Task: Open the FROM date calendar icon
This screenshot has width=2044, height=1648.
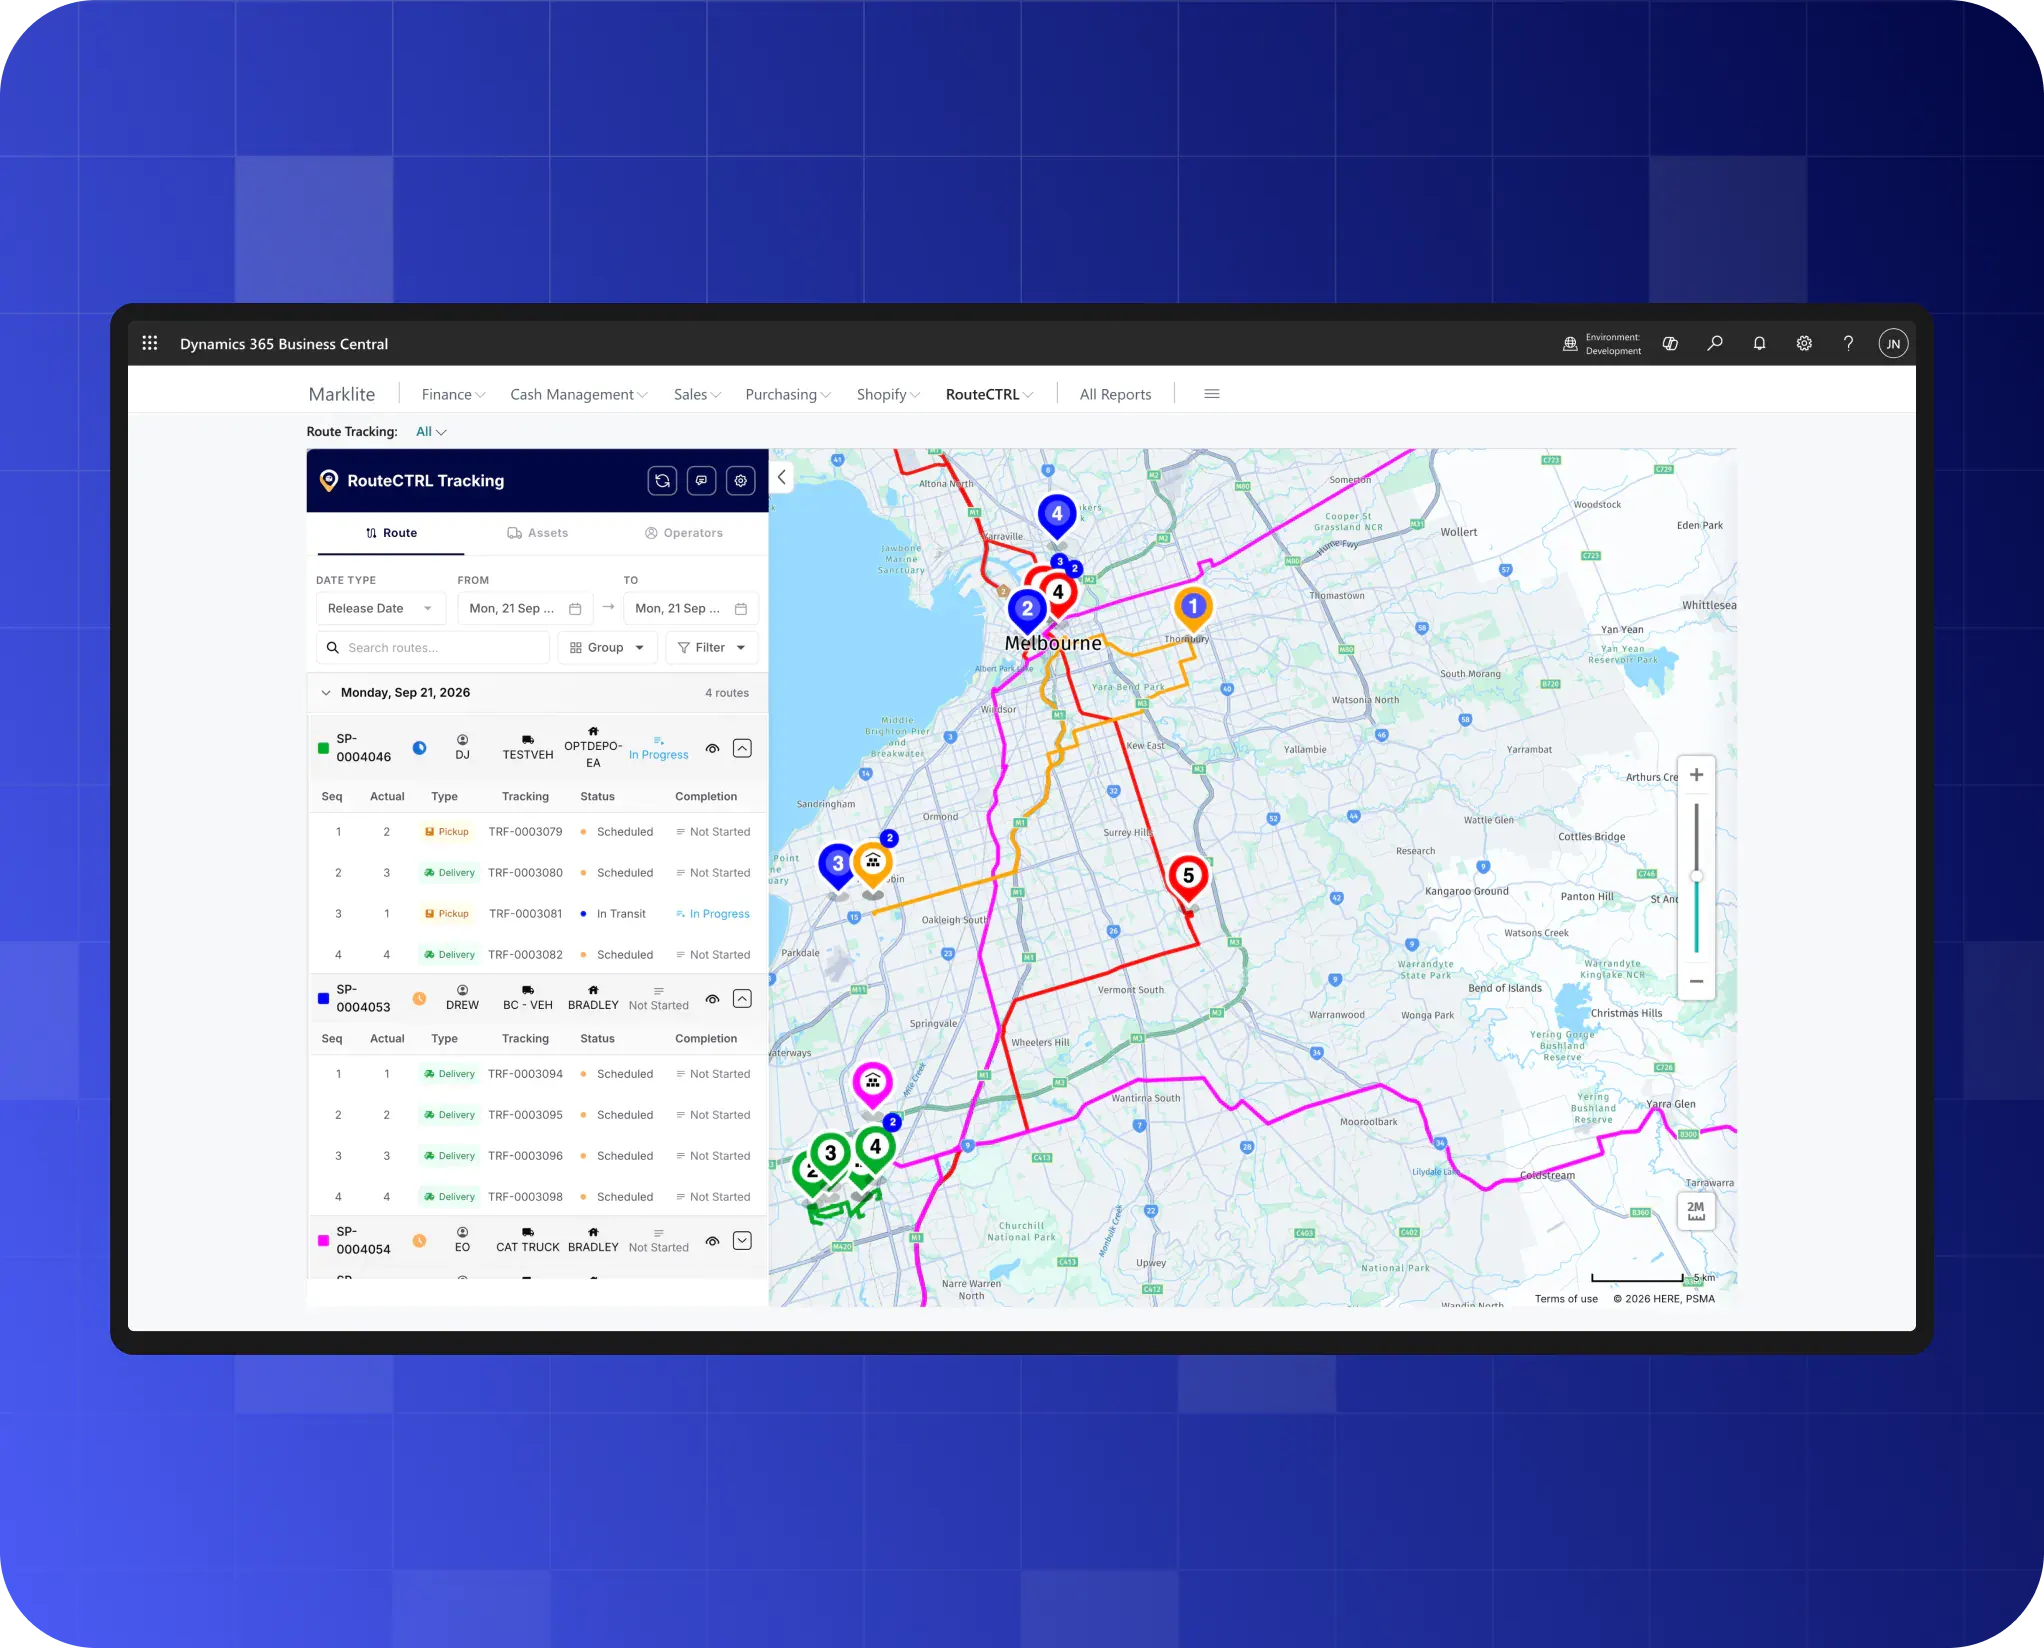Action: 575,609
